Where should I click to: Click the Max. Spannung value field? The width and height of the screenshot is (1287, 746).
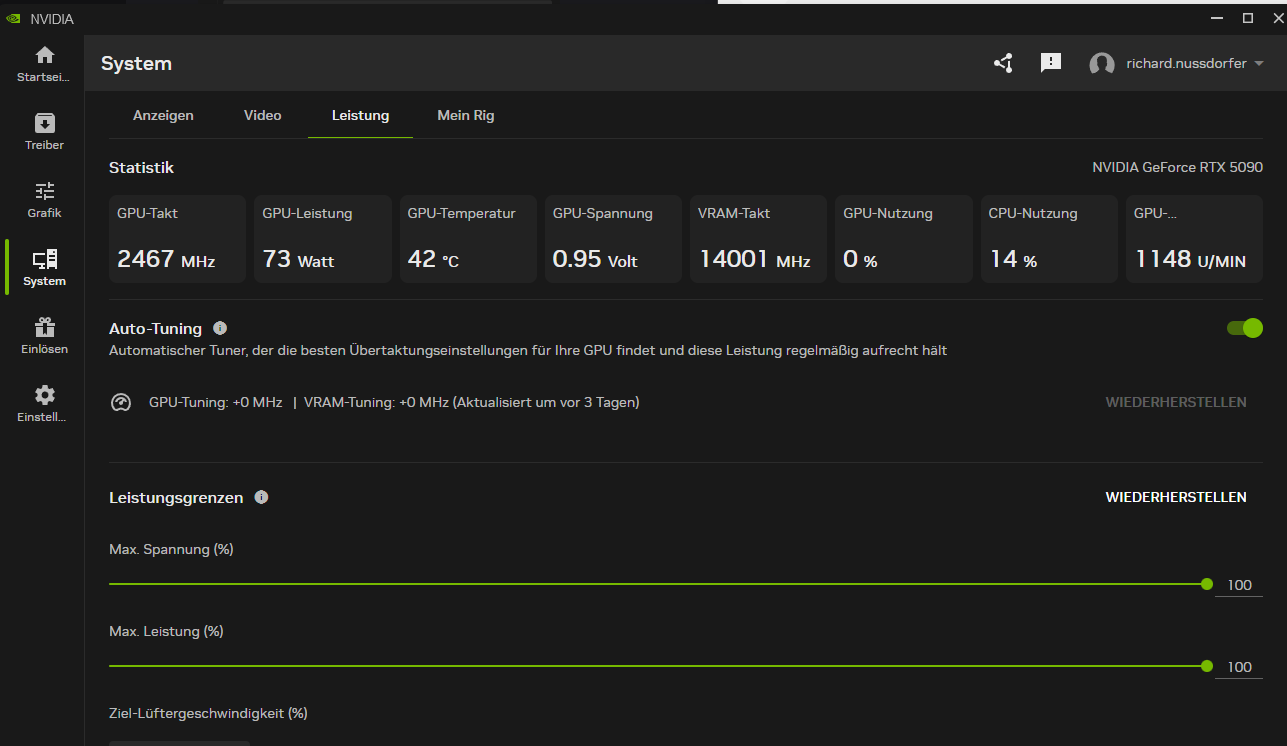pyautogui.click(x=1240, y=585)
